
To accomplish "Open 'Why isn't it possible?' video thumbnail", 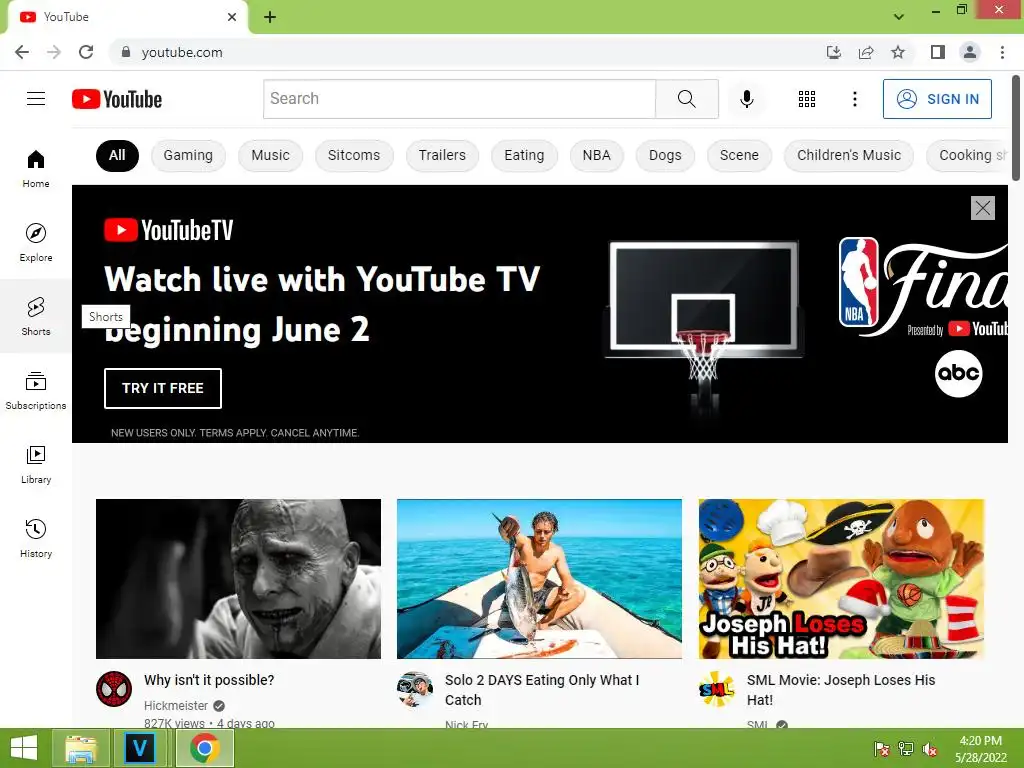I will click(x=238, y=579).
